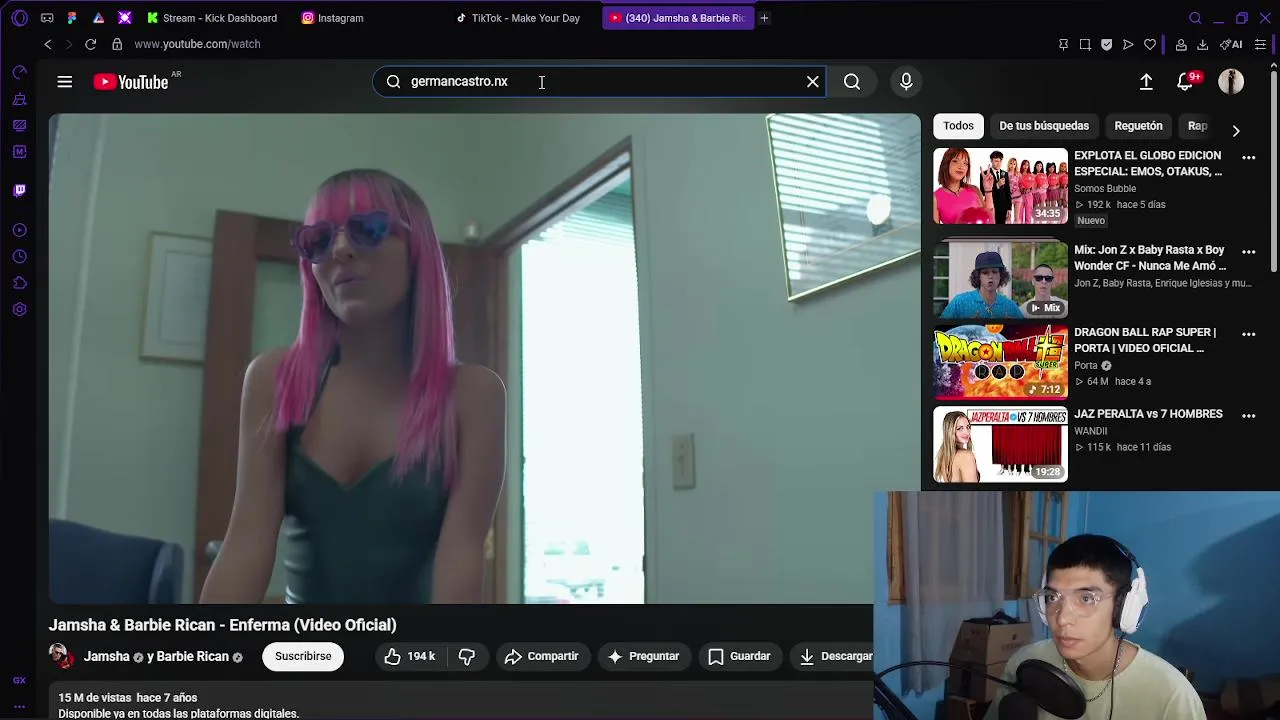This screenshot has width=1280, height=720.
Task: Add page to bookmarks with heart icon
Action: click(x=1150, y=44)
